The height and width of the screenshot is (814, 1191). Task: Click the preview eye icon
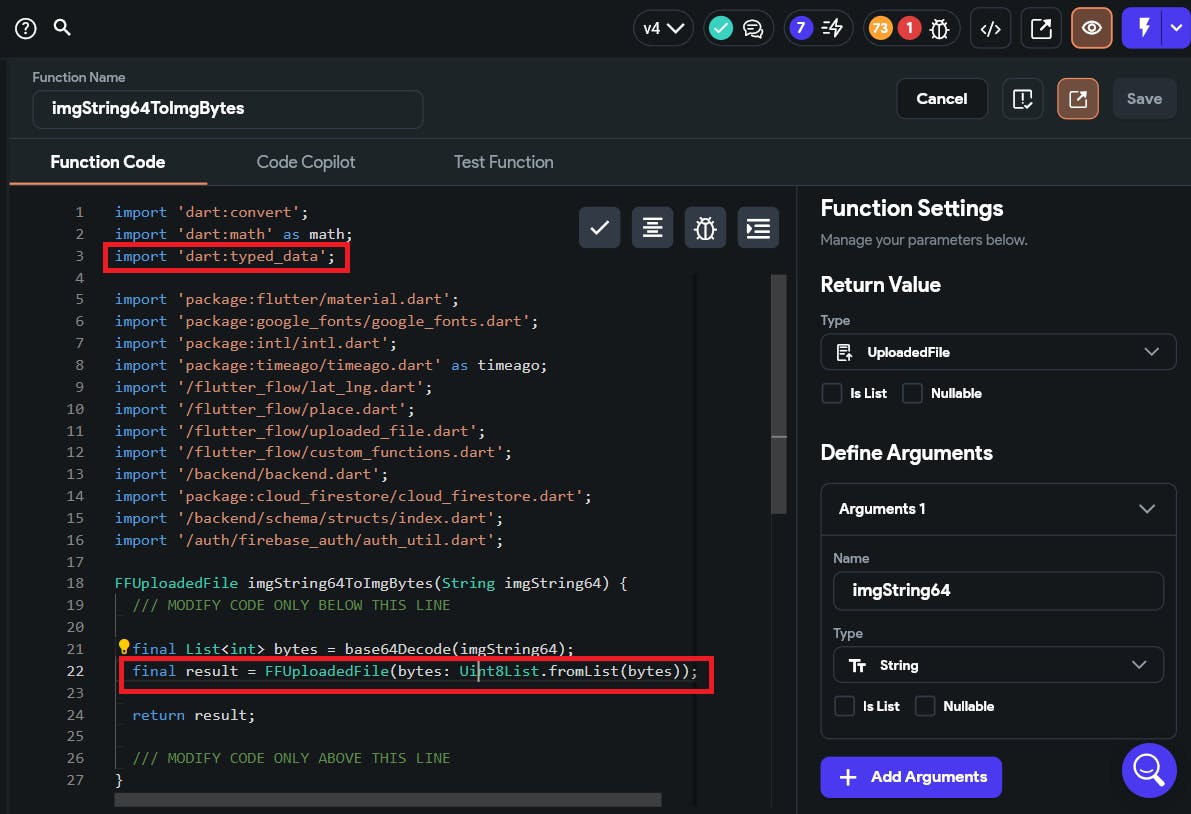click(1092, 29)
